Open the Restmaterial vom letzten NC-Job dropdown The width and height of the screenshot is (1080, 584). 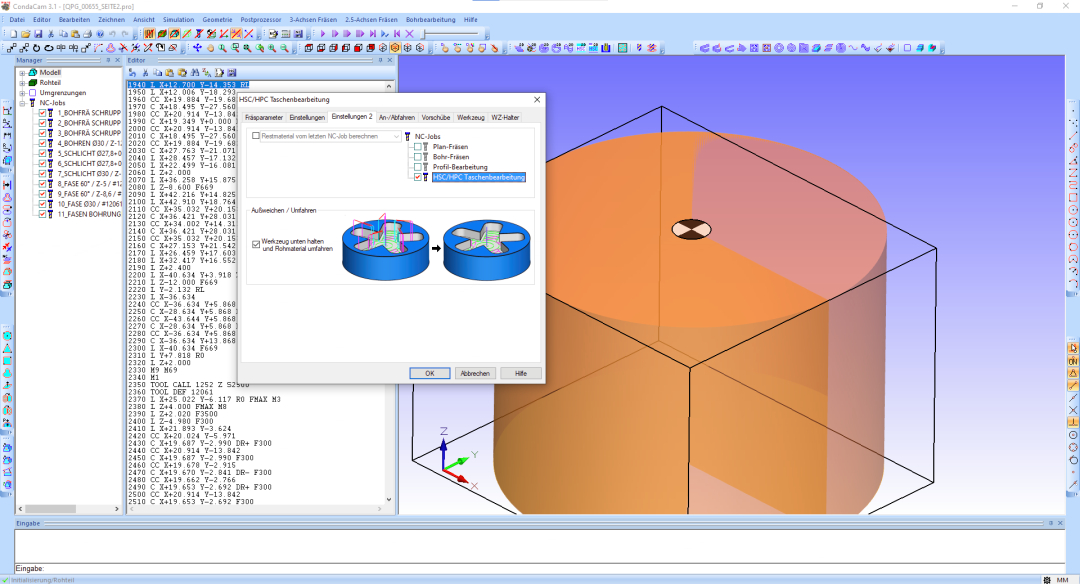coord(396,136)
